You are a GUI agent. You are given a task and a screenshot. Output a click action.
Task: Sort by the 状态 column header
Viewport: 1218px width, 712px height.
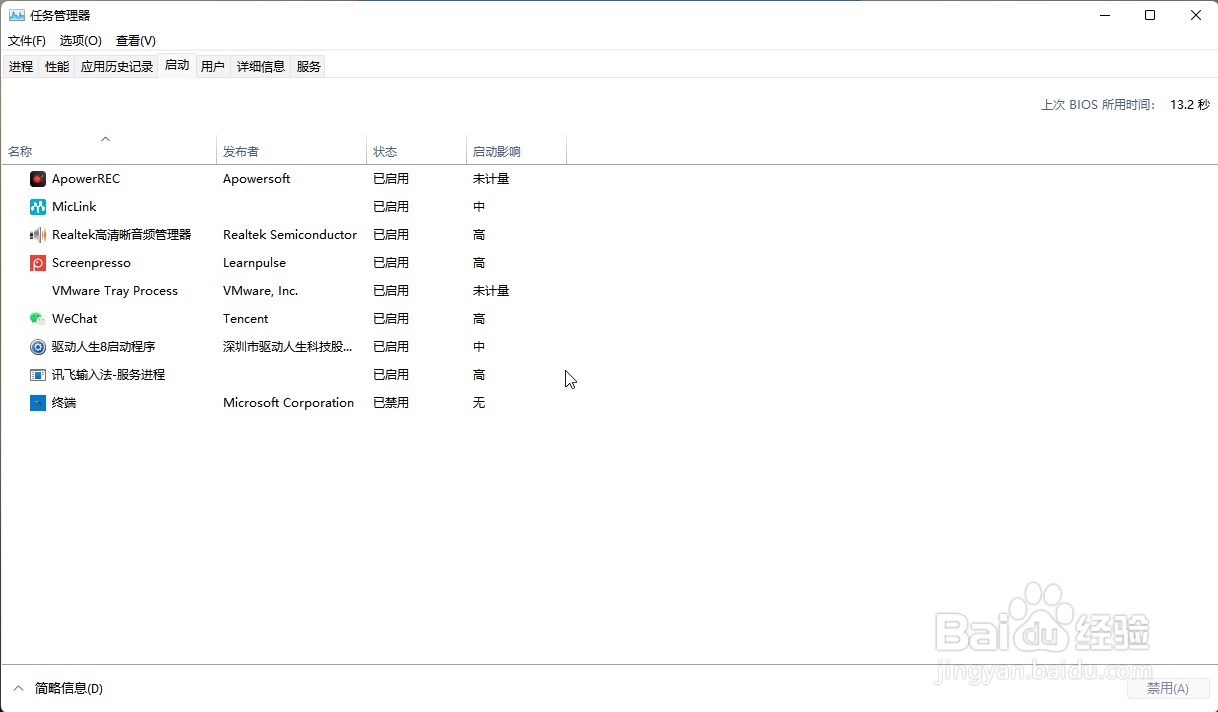click(417, 151)
